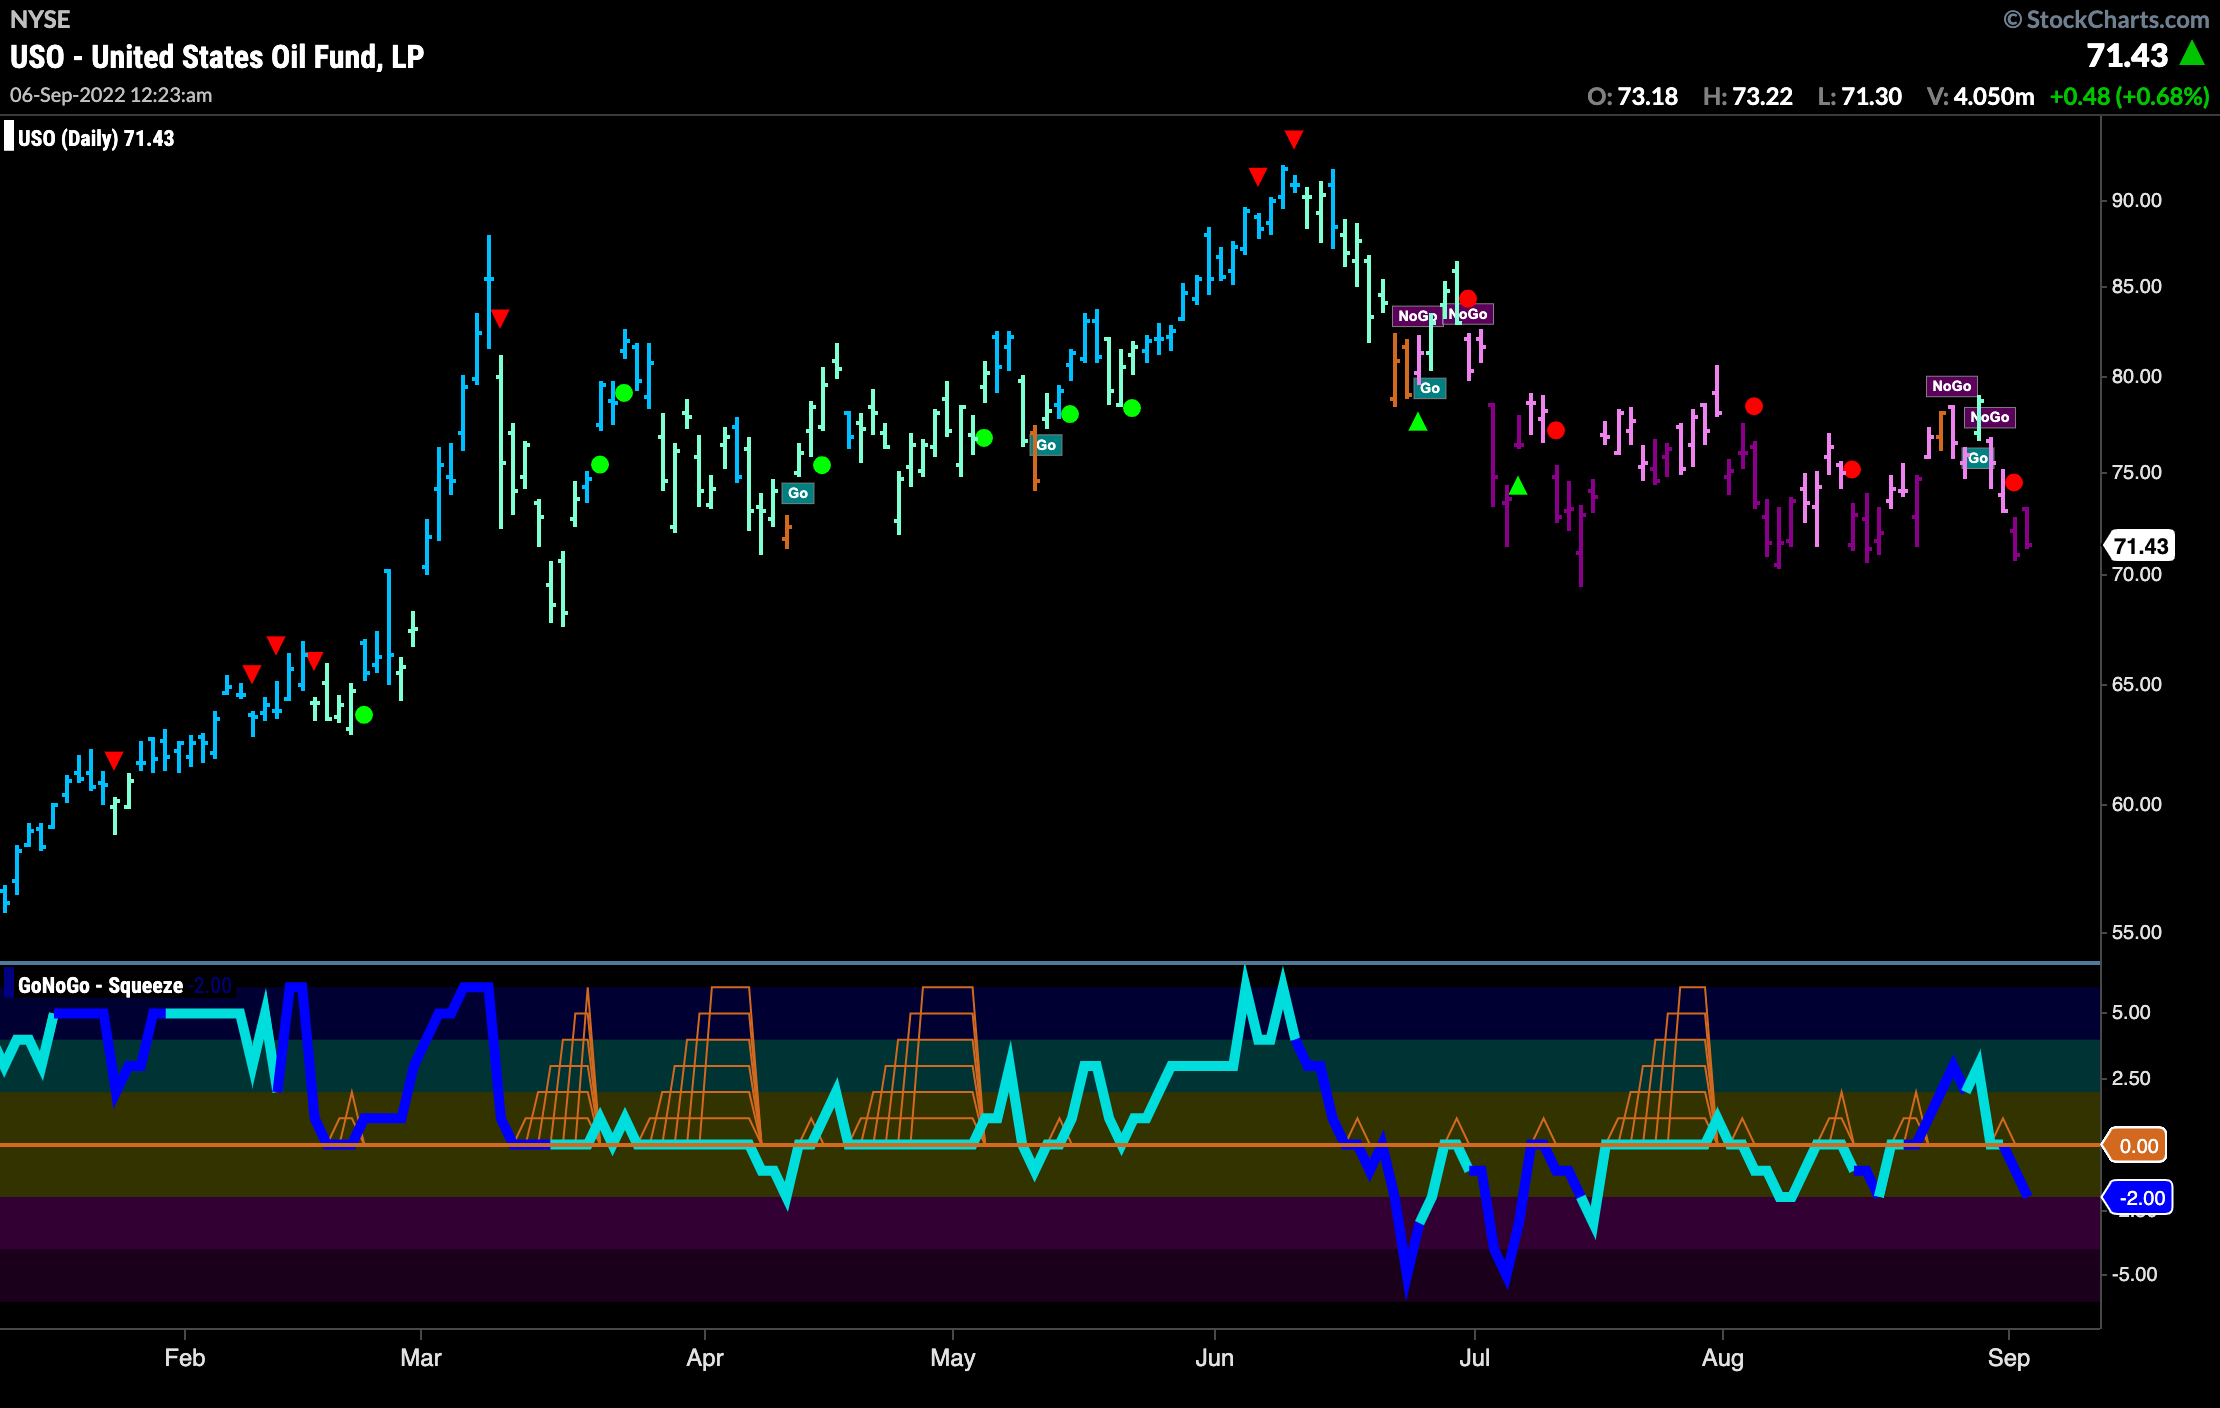Click the Go label near the April low
The image size is (2220, 1408).
(798, 493)
